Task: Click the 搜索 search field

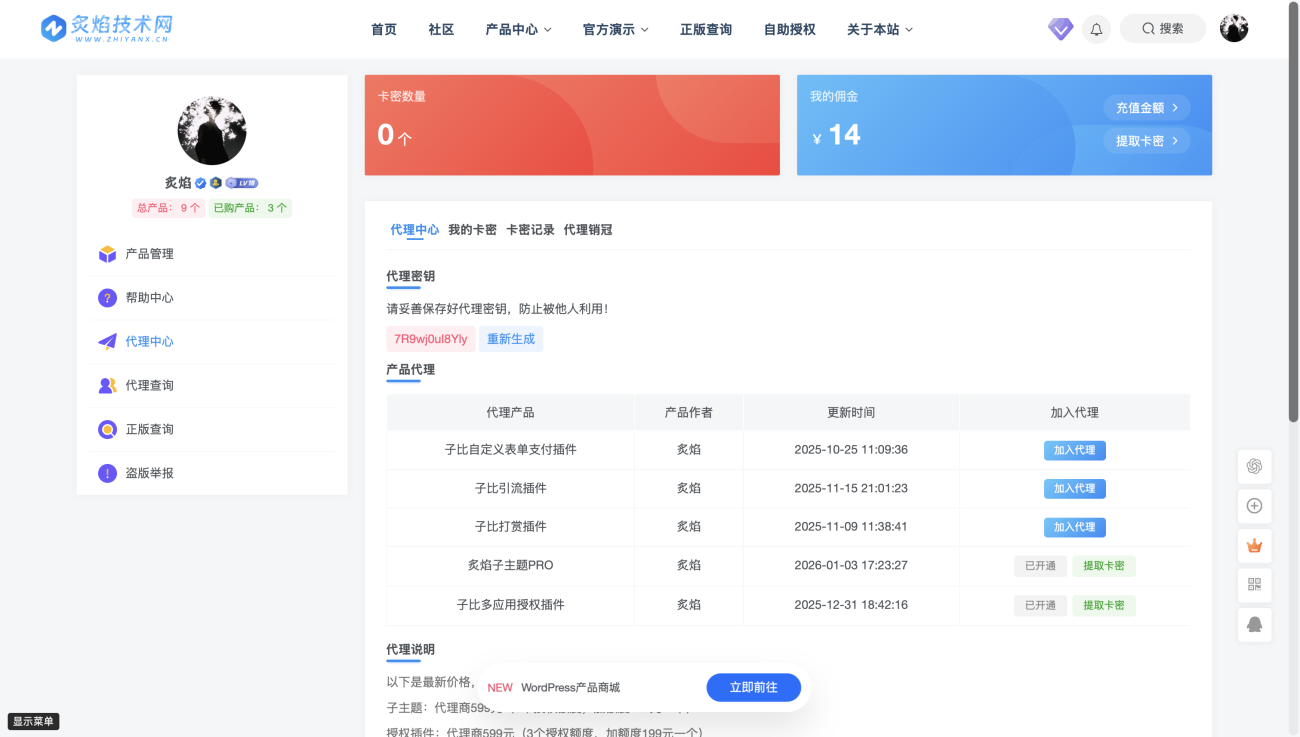Action: [1162, 29]
